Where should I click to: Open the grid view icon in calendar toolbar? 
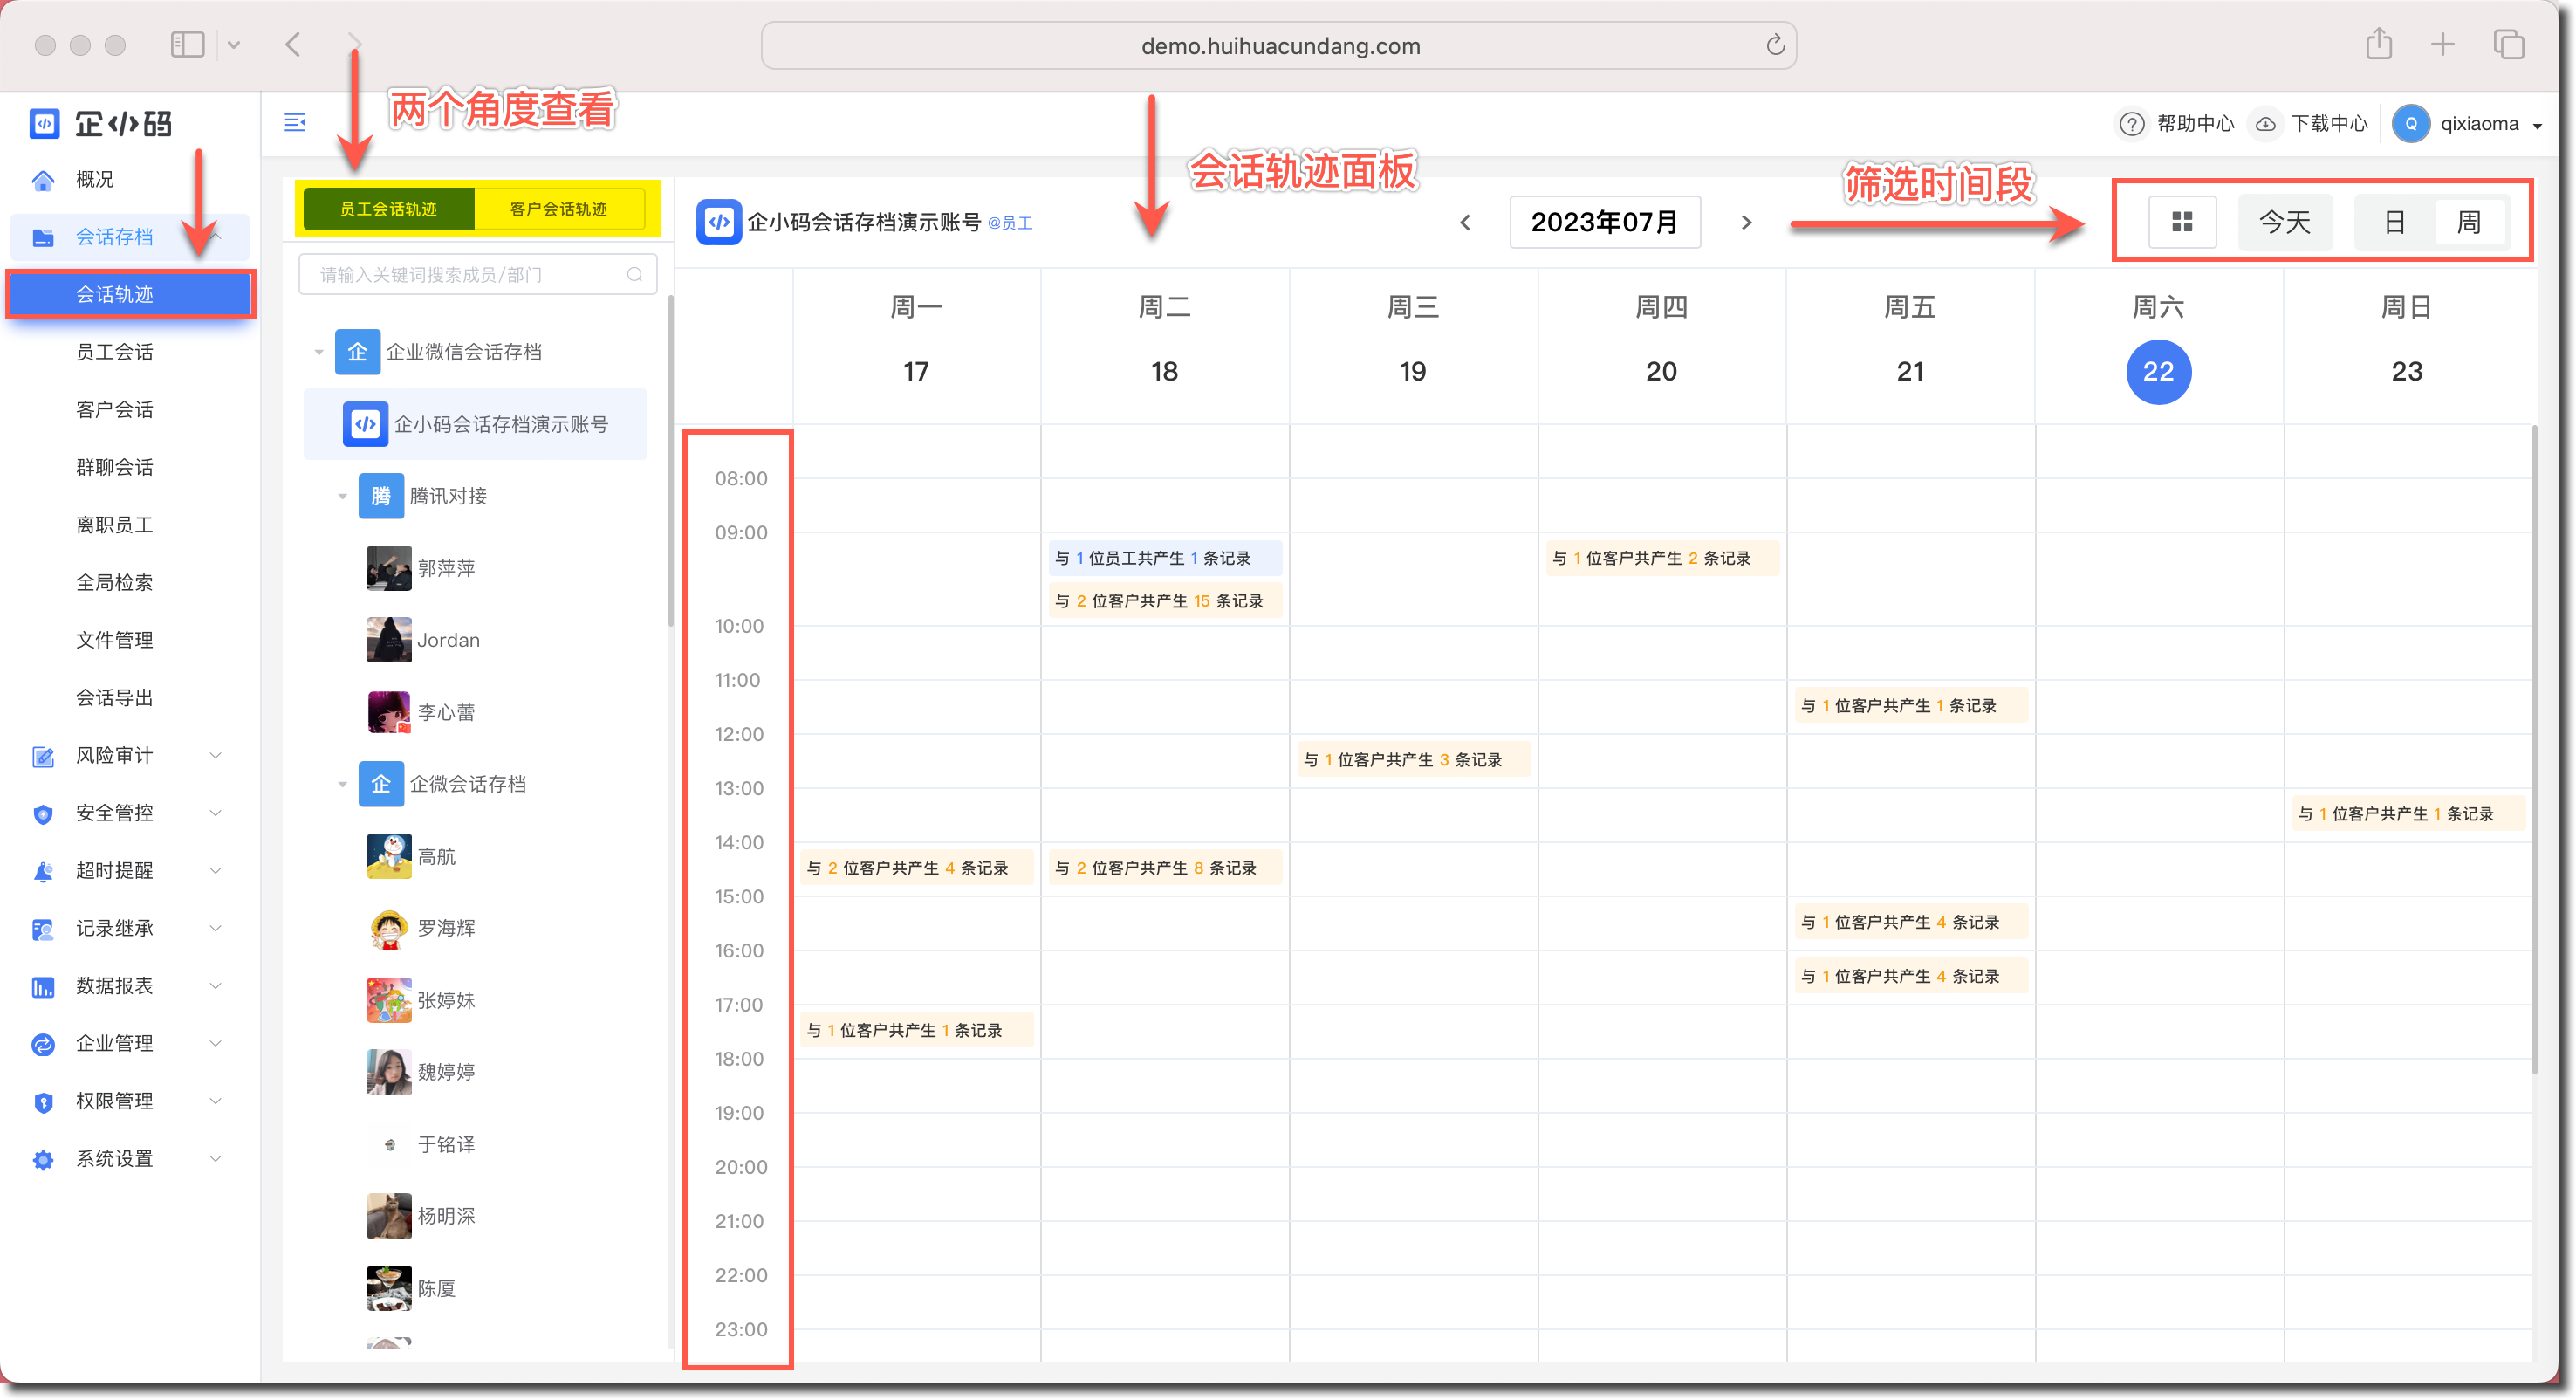pyautogui.click(x=2182, y=222)
